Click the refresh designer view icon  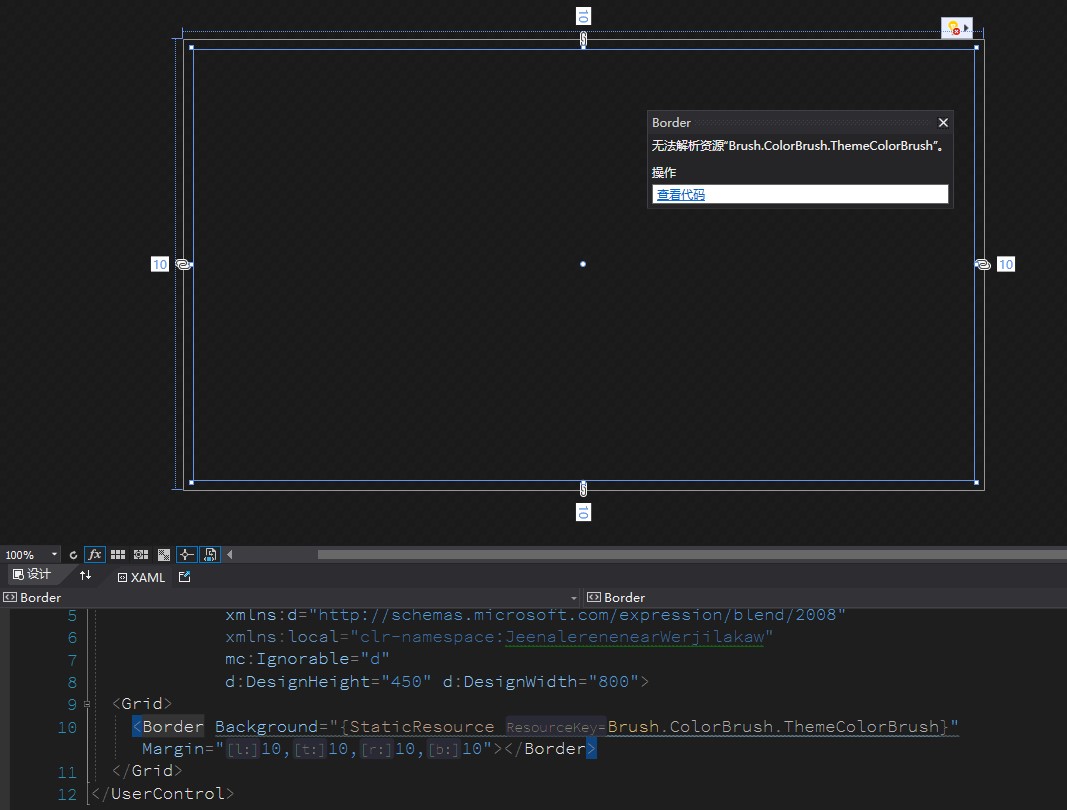click(73, 555)
